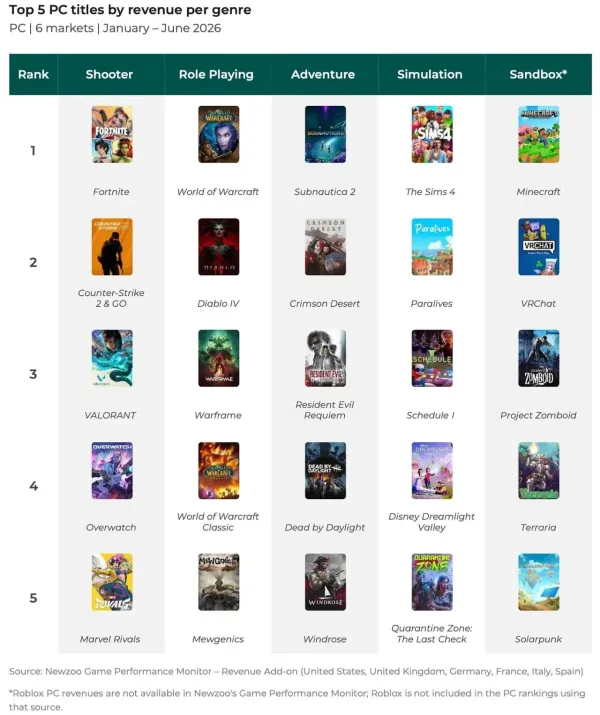Viewport: 600px width, 715px height.
Task: Click the 'Mewgenics' game name
Action: point(218,639)
